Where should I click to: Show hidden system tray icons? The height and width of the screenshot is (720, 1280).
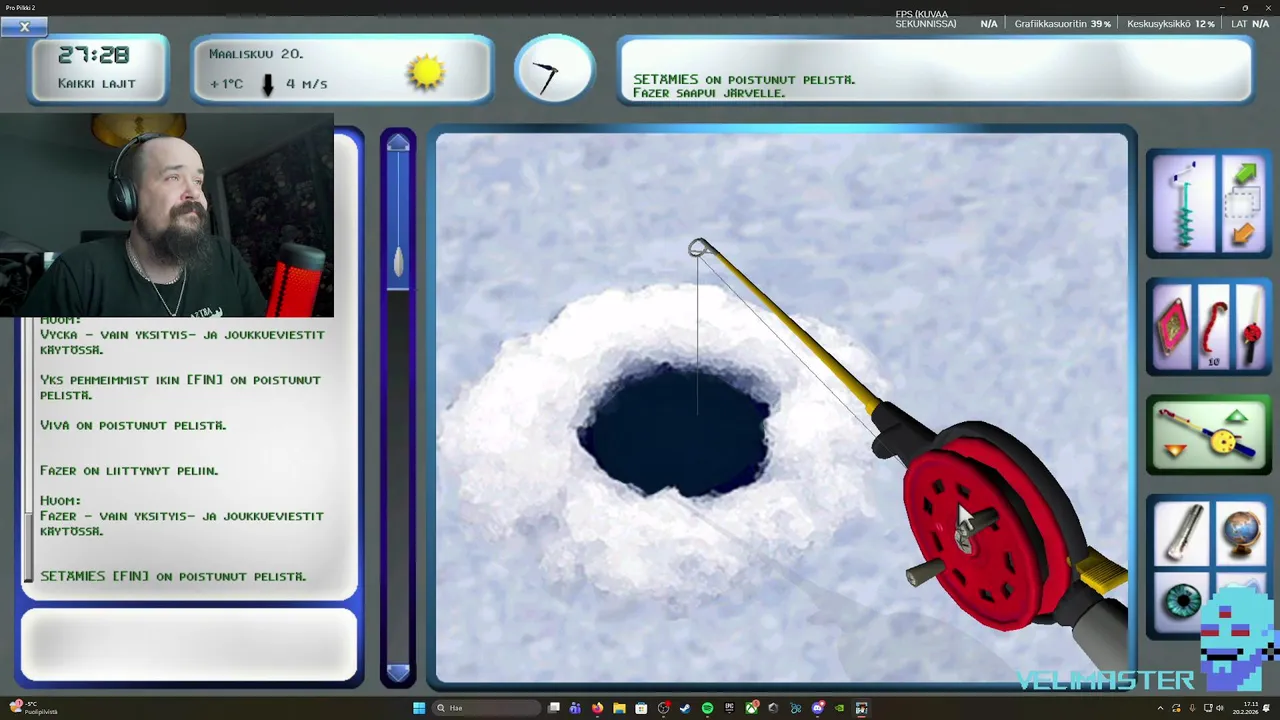[x=1161, y=708]
